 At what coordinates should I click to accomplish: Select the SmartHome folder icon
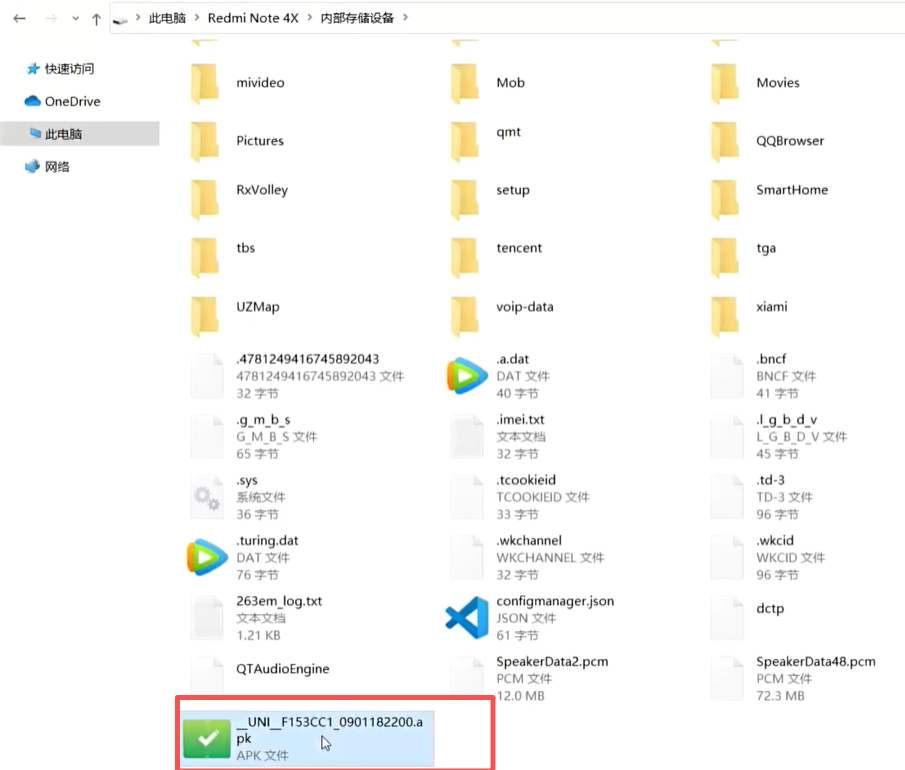click(725, 200)
